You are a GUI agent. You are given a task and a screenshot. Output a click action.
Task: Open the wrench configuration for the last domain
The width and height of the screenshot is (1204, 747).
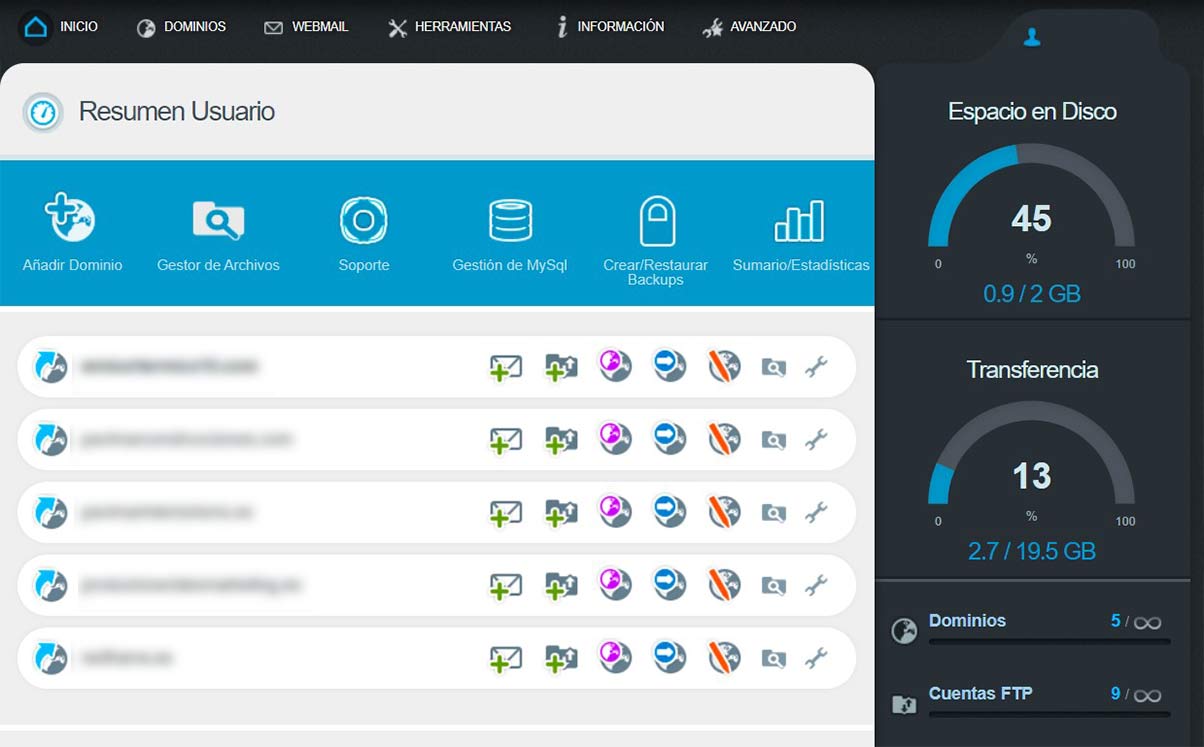(x=819, y=658)
